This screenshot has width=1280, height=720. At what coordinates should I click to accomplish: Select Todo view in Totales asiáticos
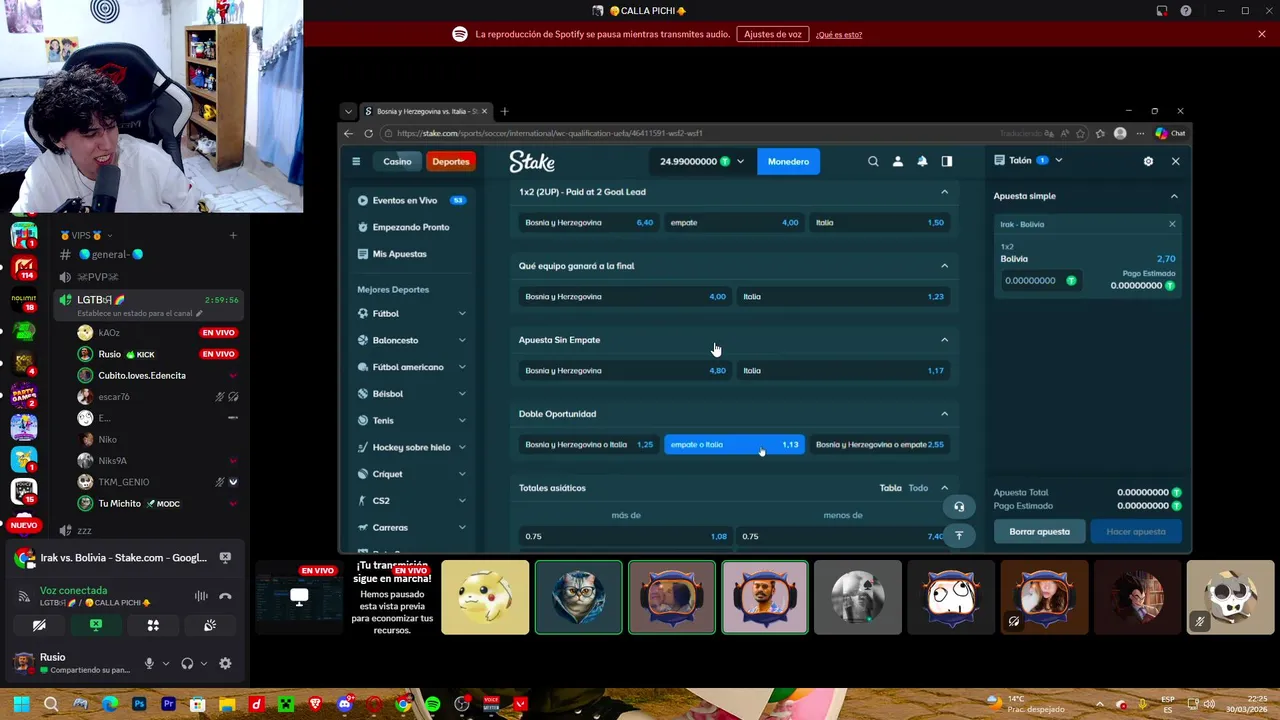pos(918,488)
